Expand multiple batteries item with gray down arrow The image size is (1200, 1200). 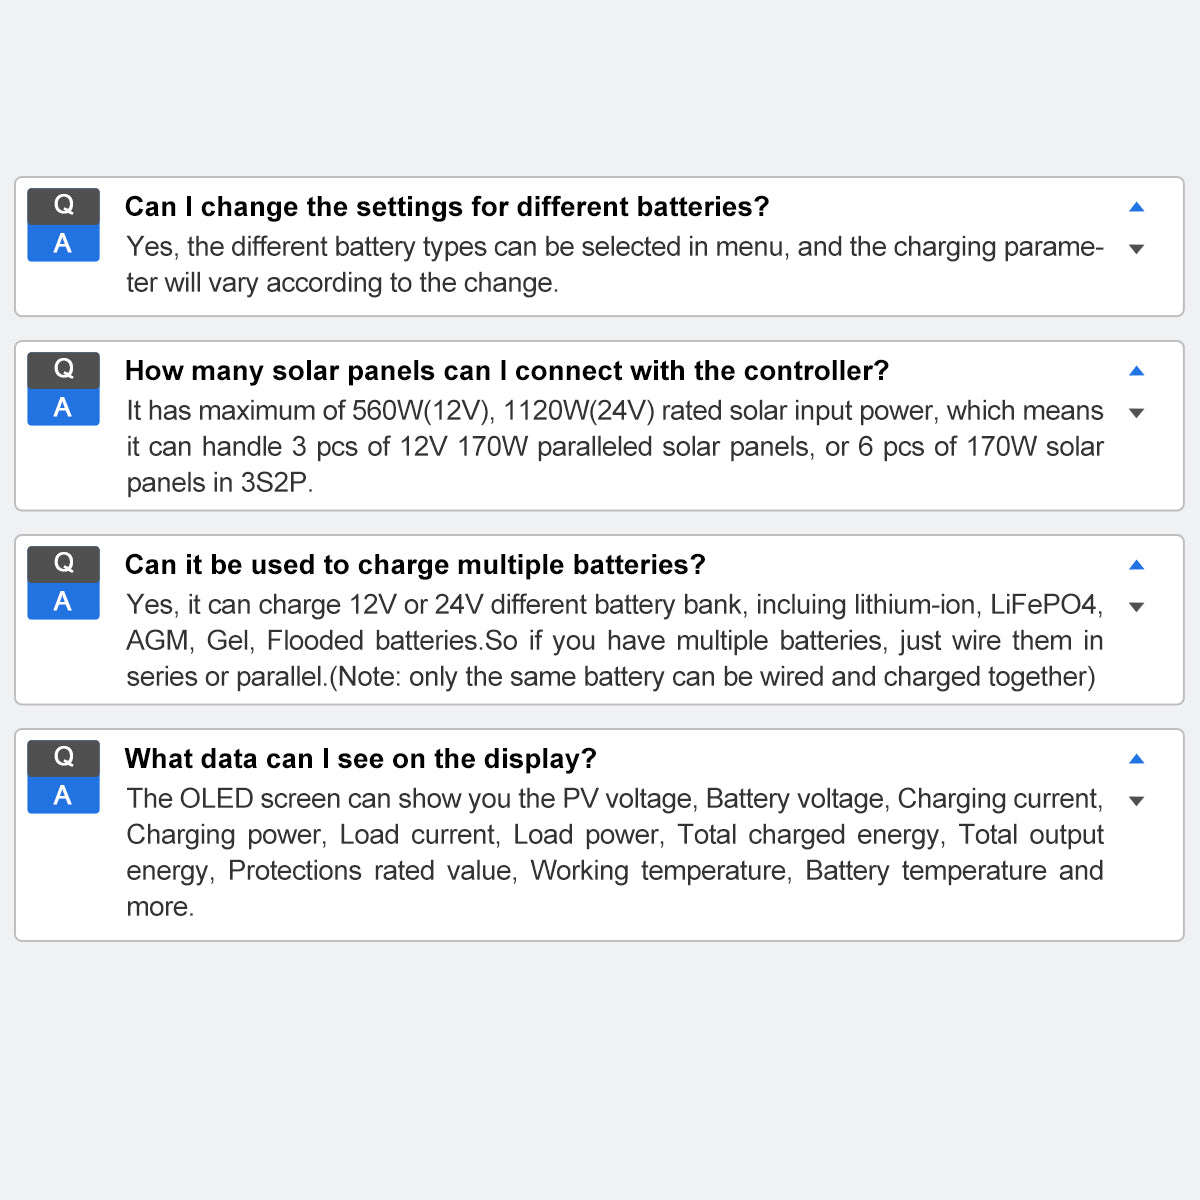pos(1136,607)
